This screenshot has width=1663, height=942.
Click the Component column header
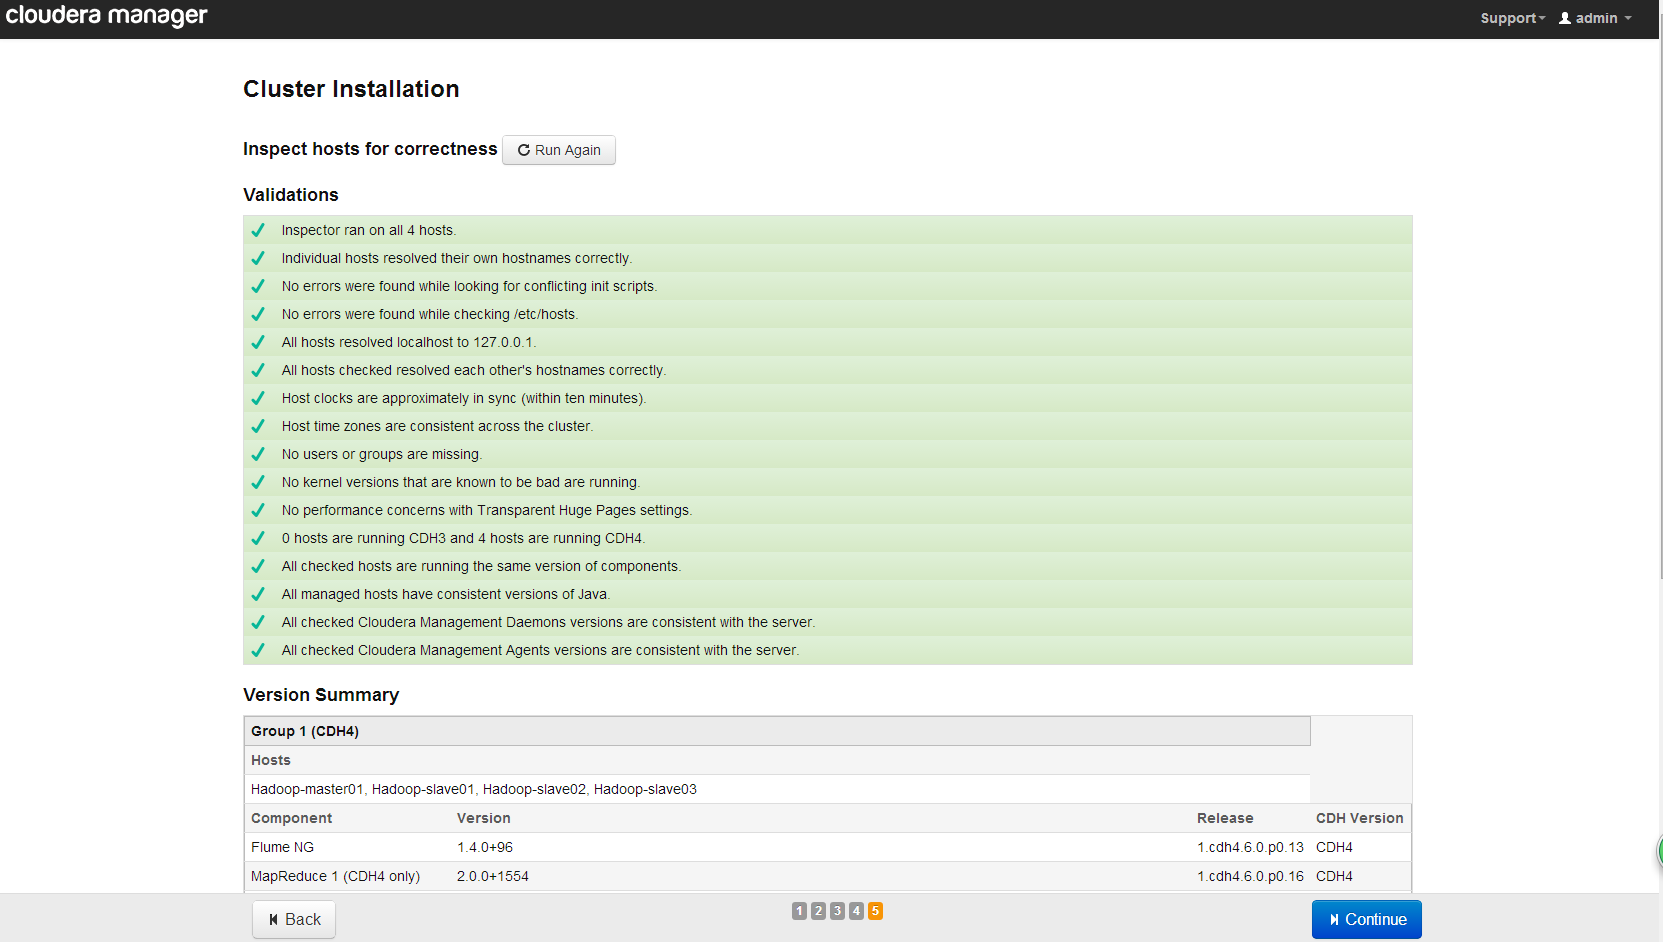tap(291, 818)
